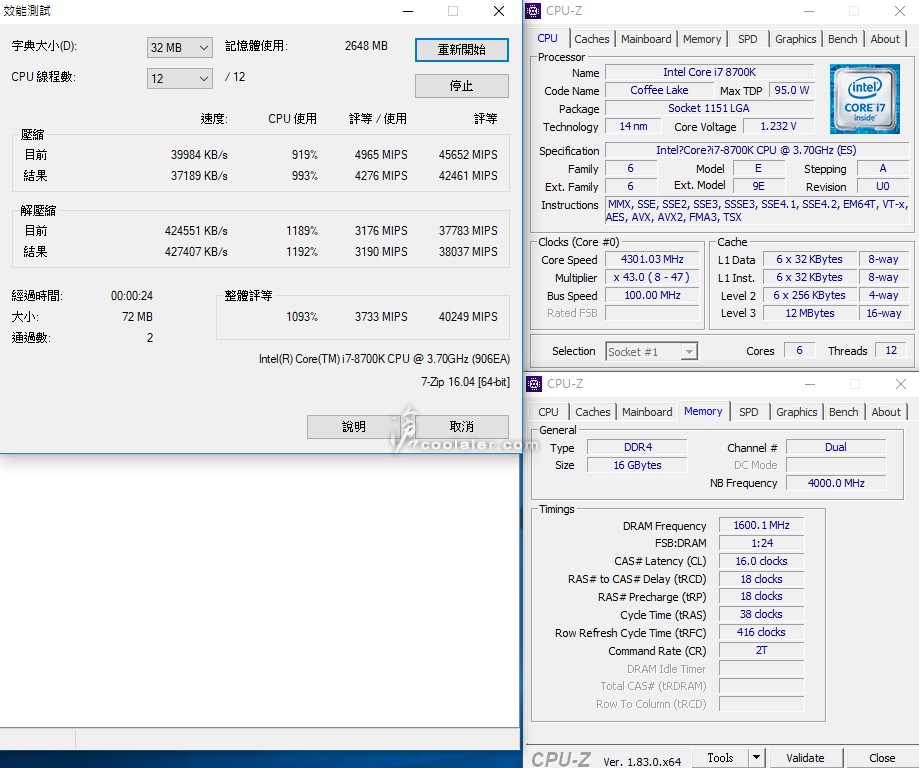Switch to Graphics tab in bottom CPU-Z window

coord(797,412)
